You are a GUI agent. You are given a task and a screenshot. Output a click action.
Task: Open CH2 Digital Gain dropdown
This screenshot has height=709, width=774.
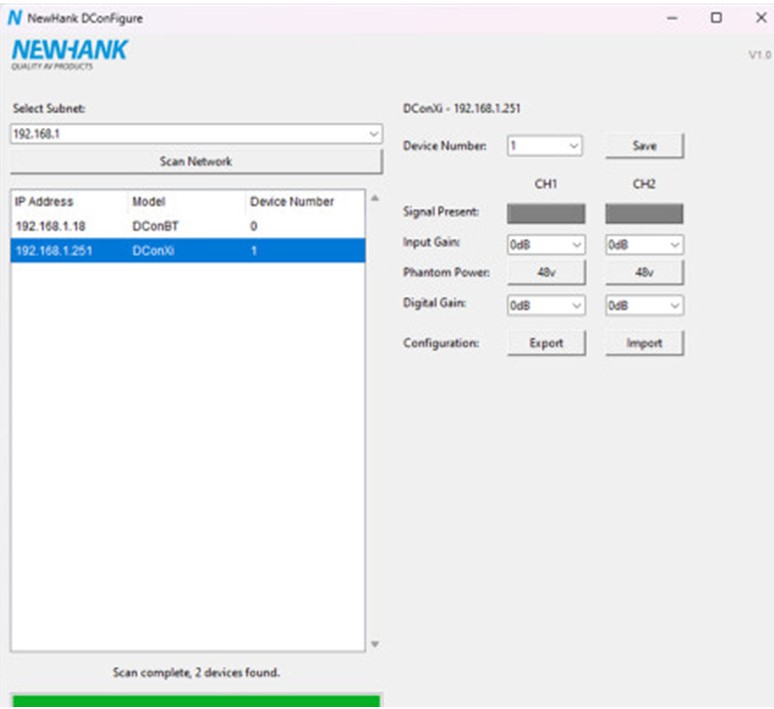644,306
